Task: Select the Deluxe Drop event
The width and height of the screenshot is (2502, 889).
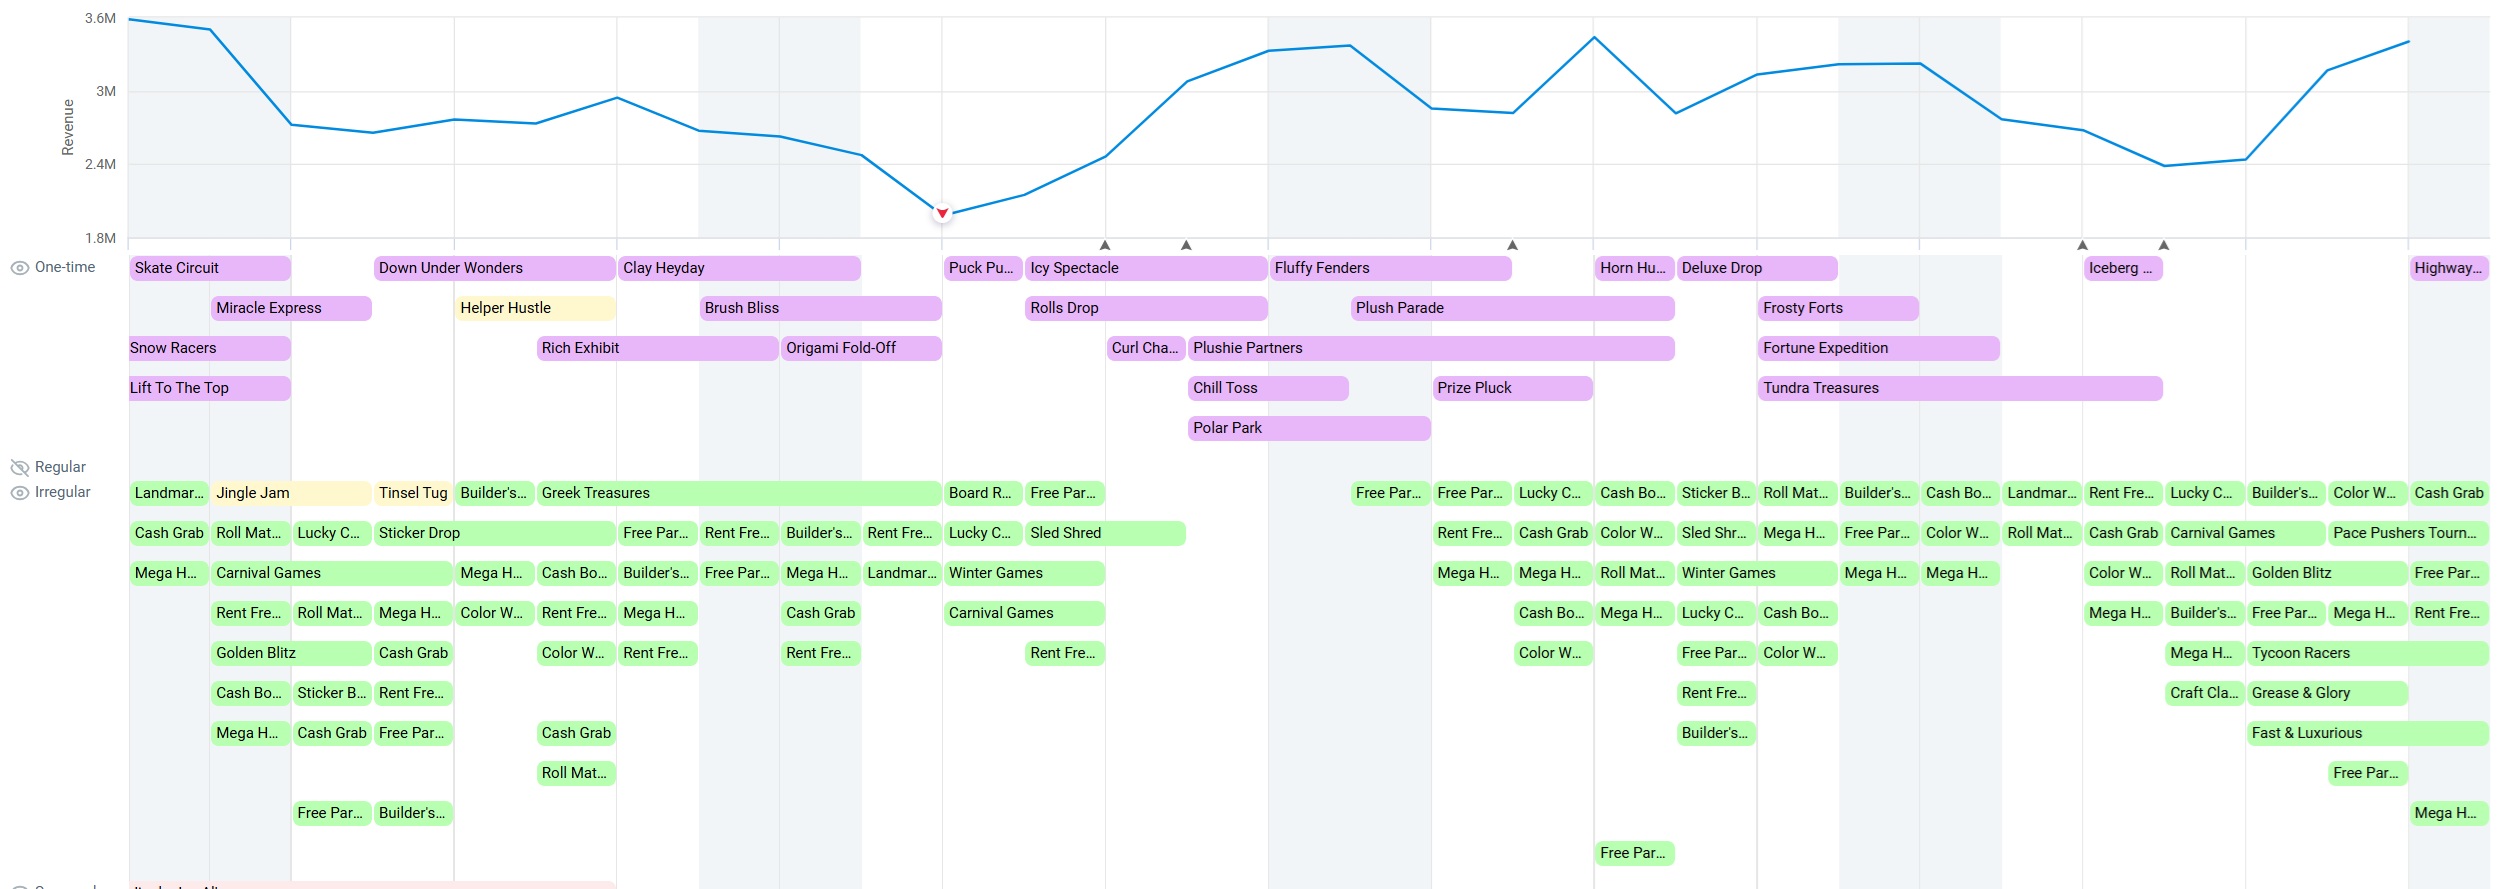Action: coord(1757,268)
